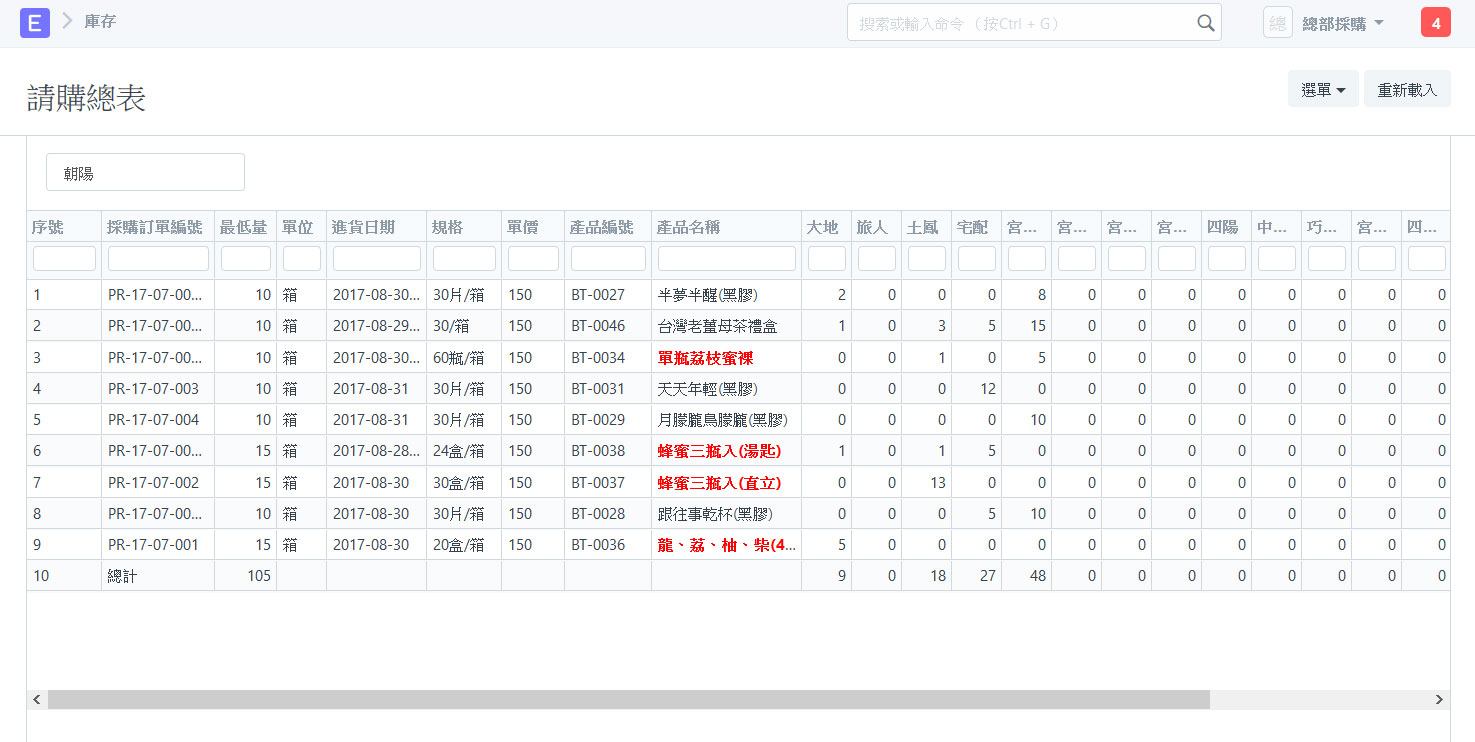Click the user avatar icon
1475x742 pixels.
coord(1277,23)
